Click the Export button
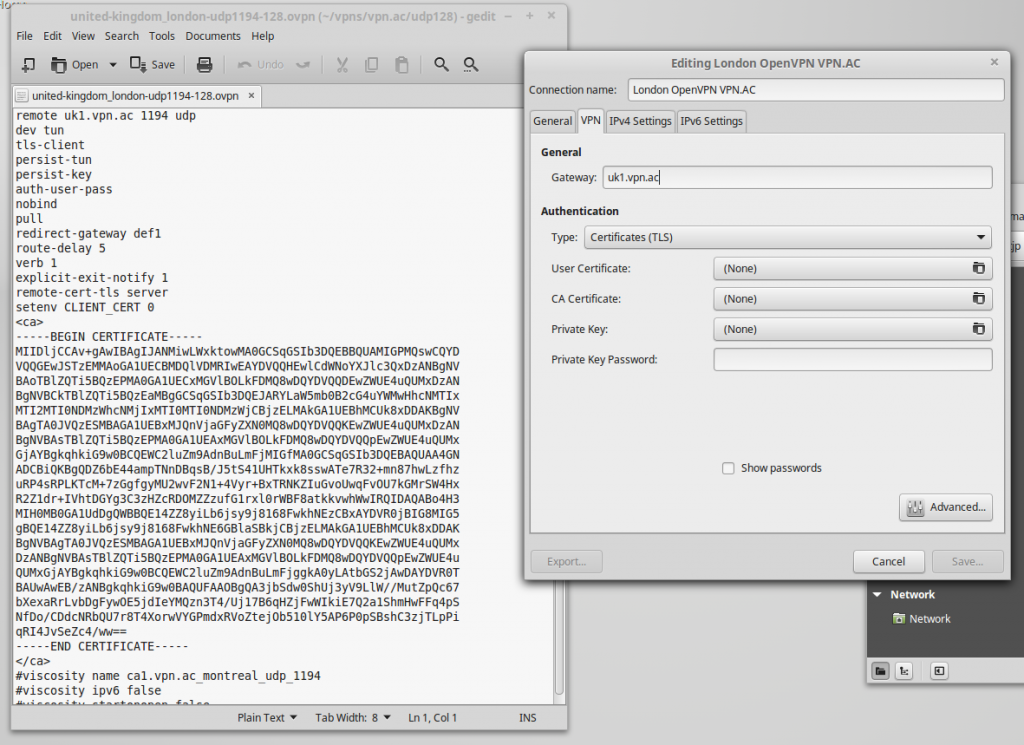Viewport: 1024px width, 745px height. [x=566, y=562]
